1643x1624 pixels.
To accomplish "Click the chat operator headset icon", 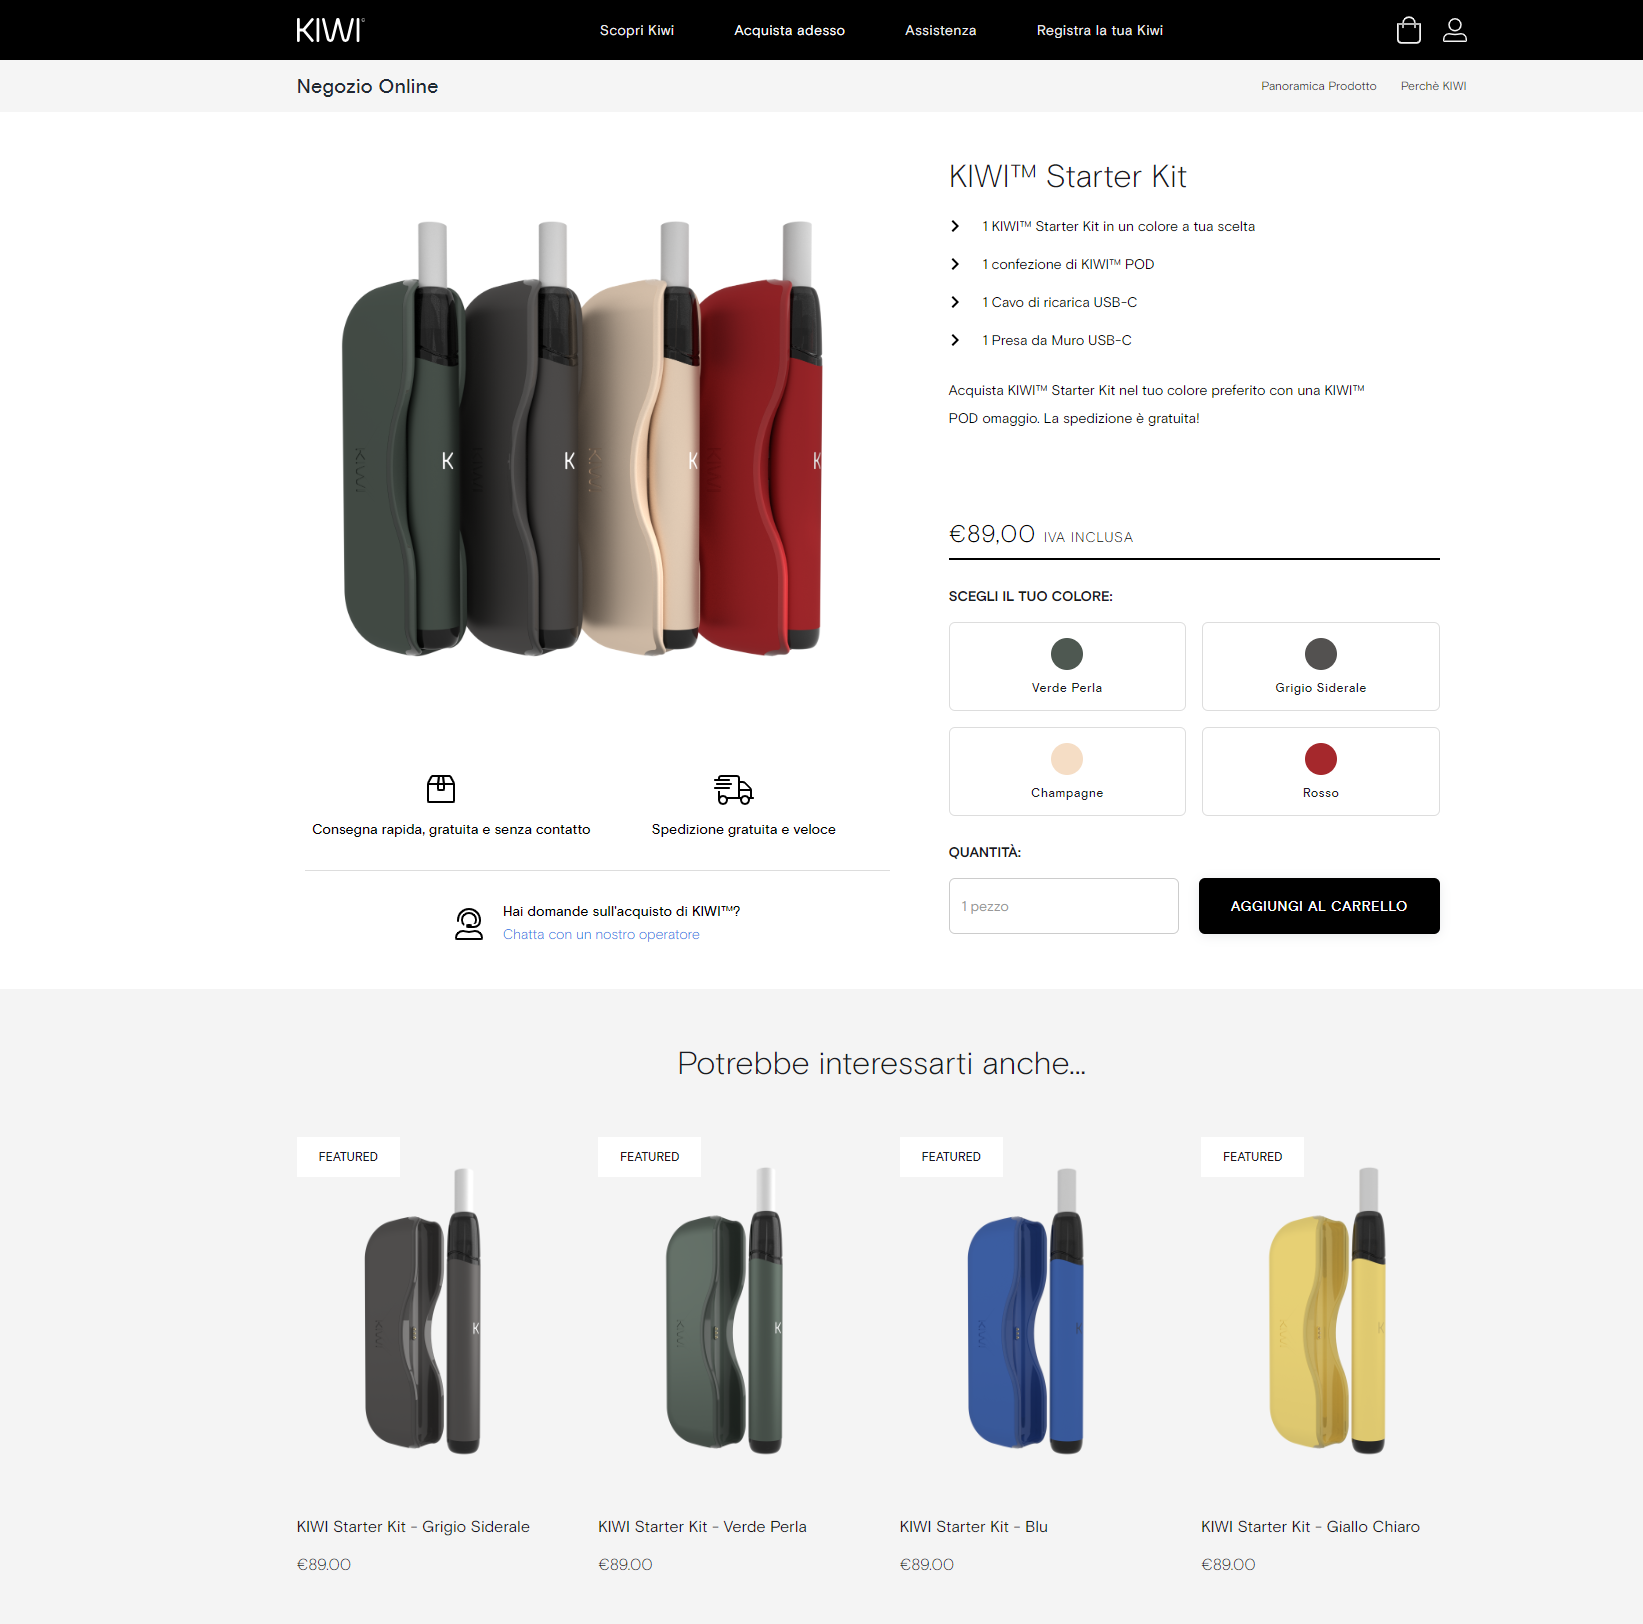I will coord(469,923).
